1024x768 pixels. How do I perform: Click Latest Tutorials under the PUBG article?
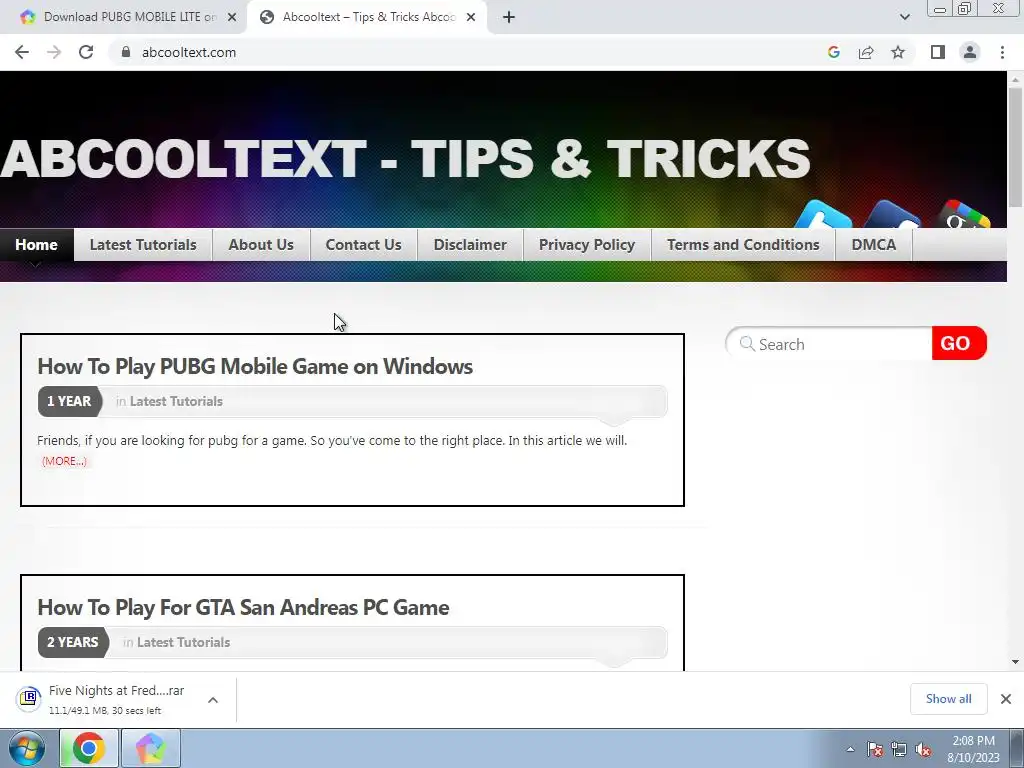click(176, 402)
